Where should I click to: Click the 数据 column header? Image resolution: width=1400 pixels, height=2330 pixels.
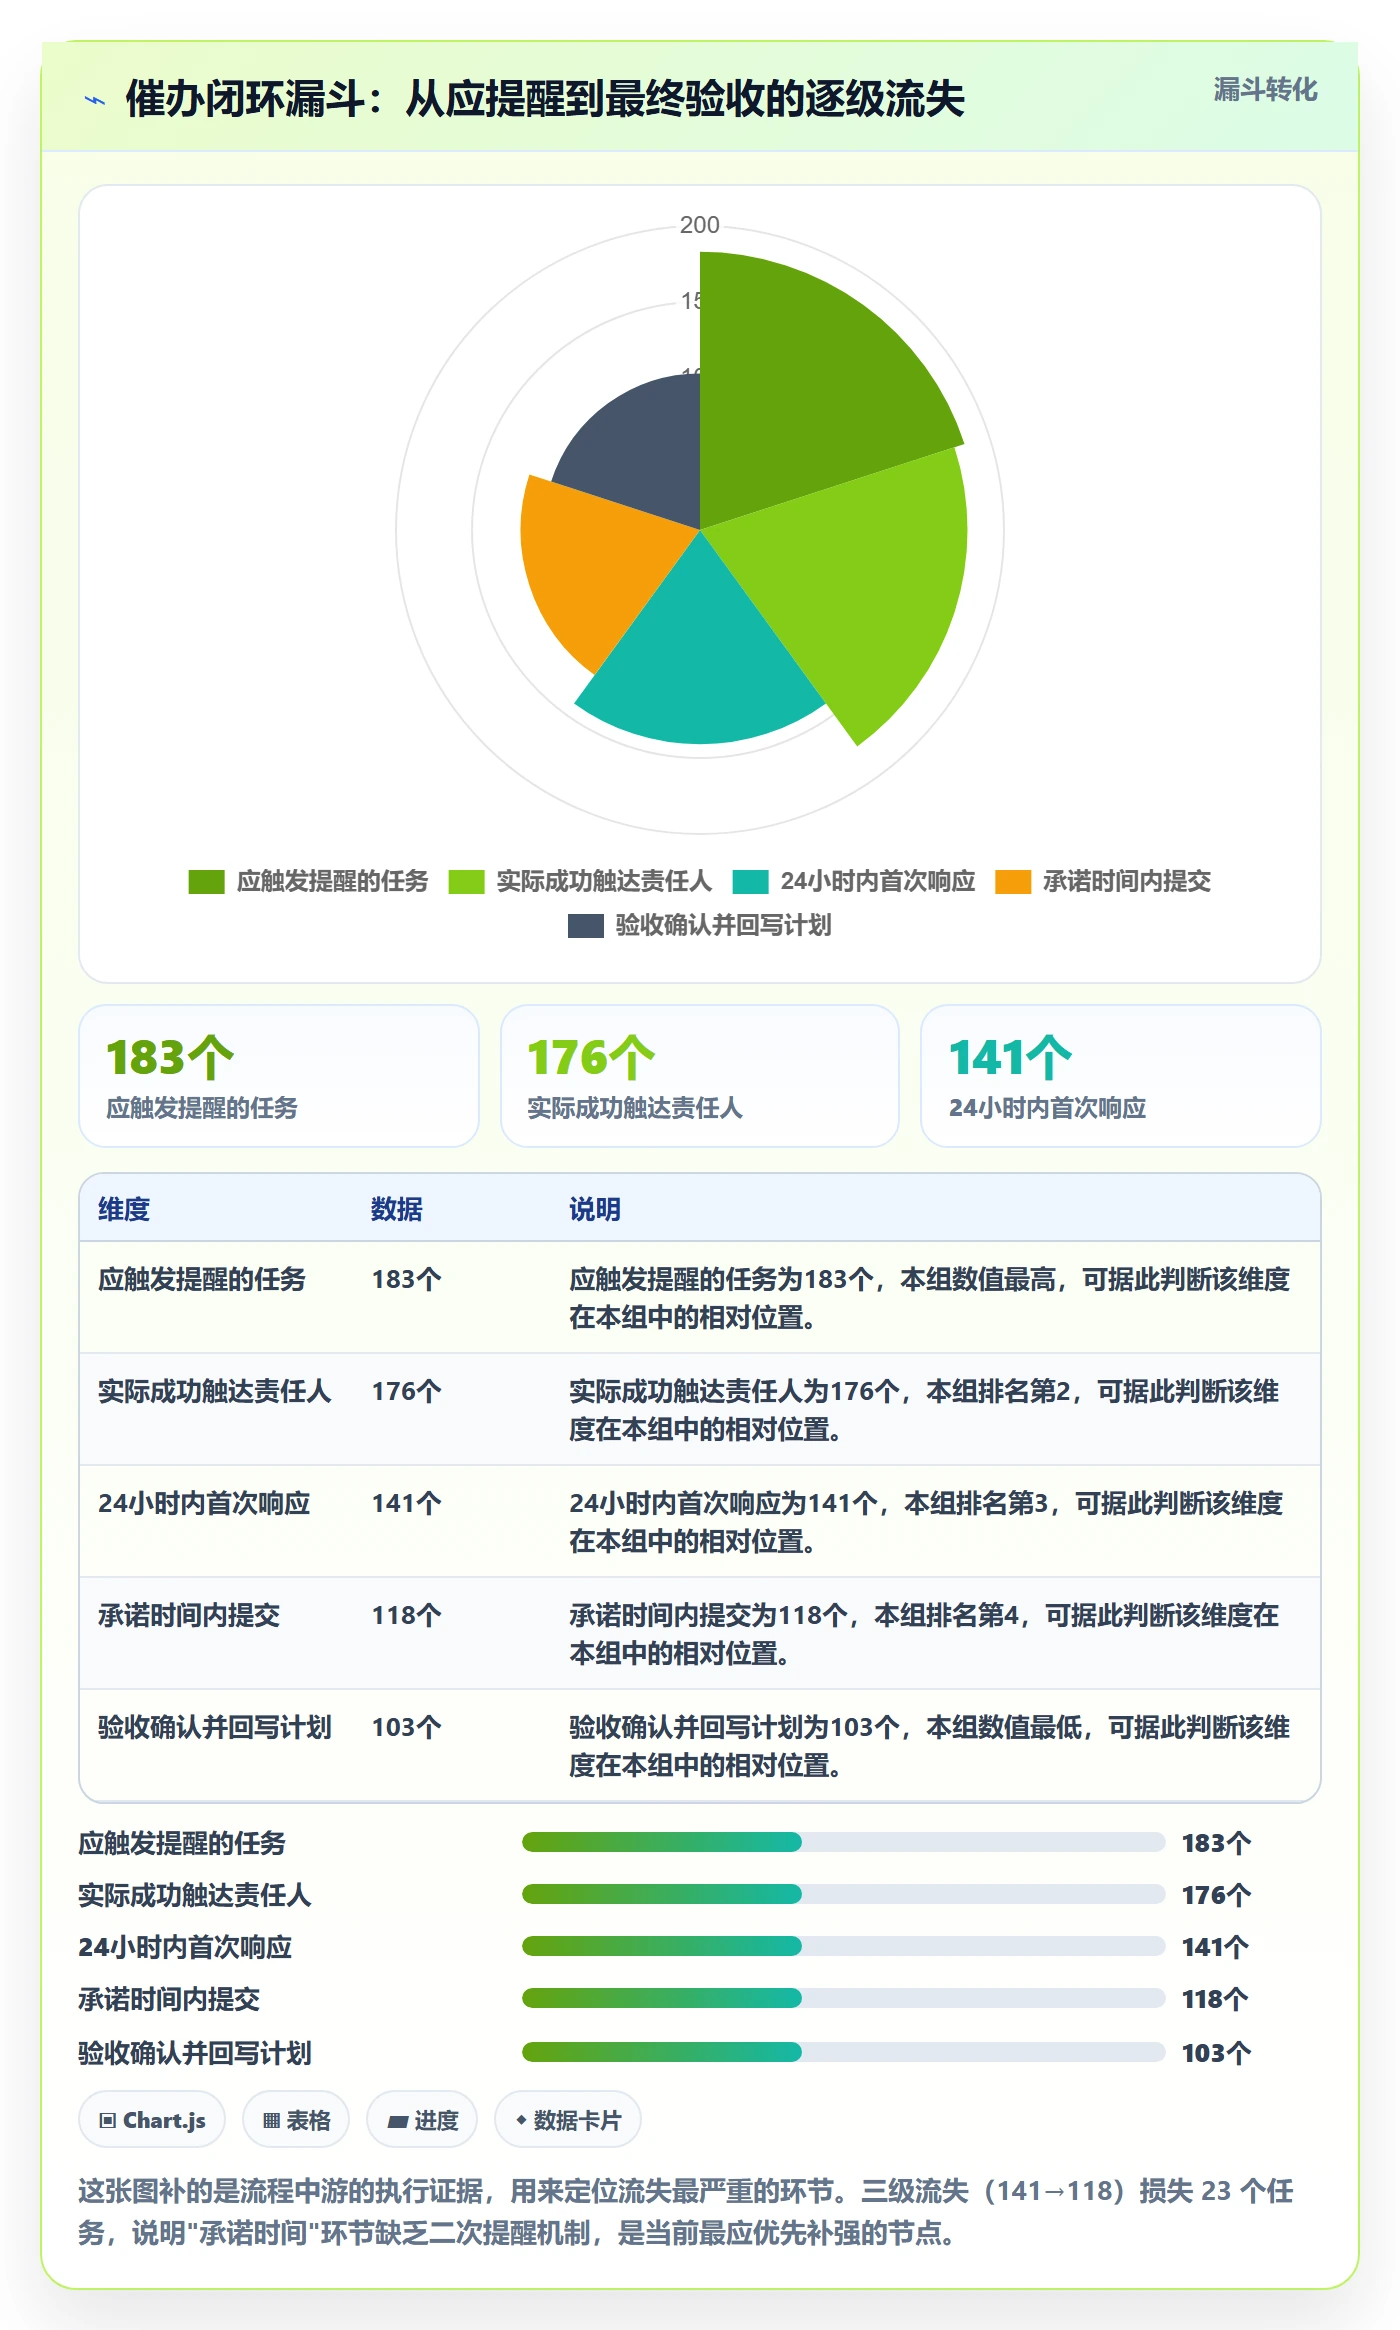(x=397, y=1209)
